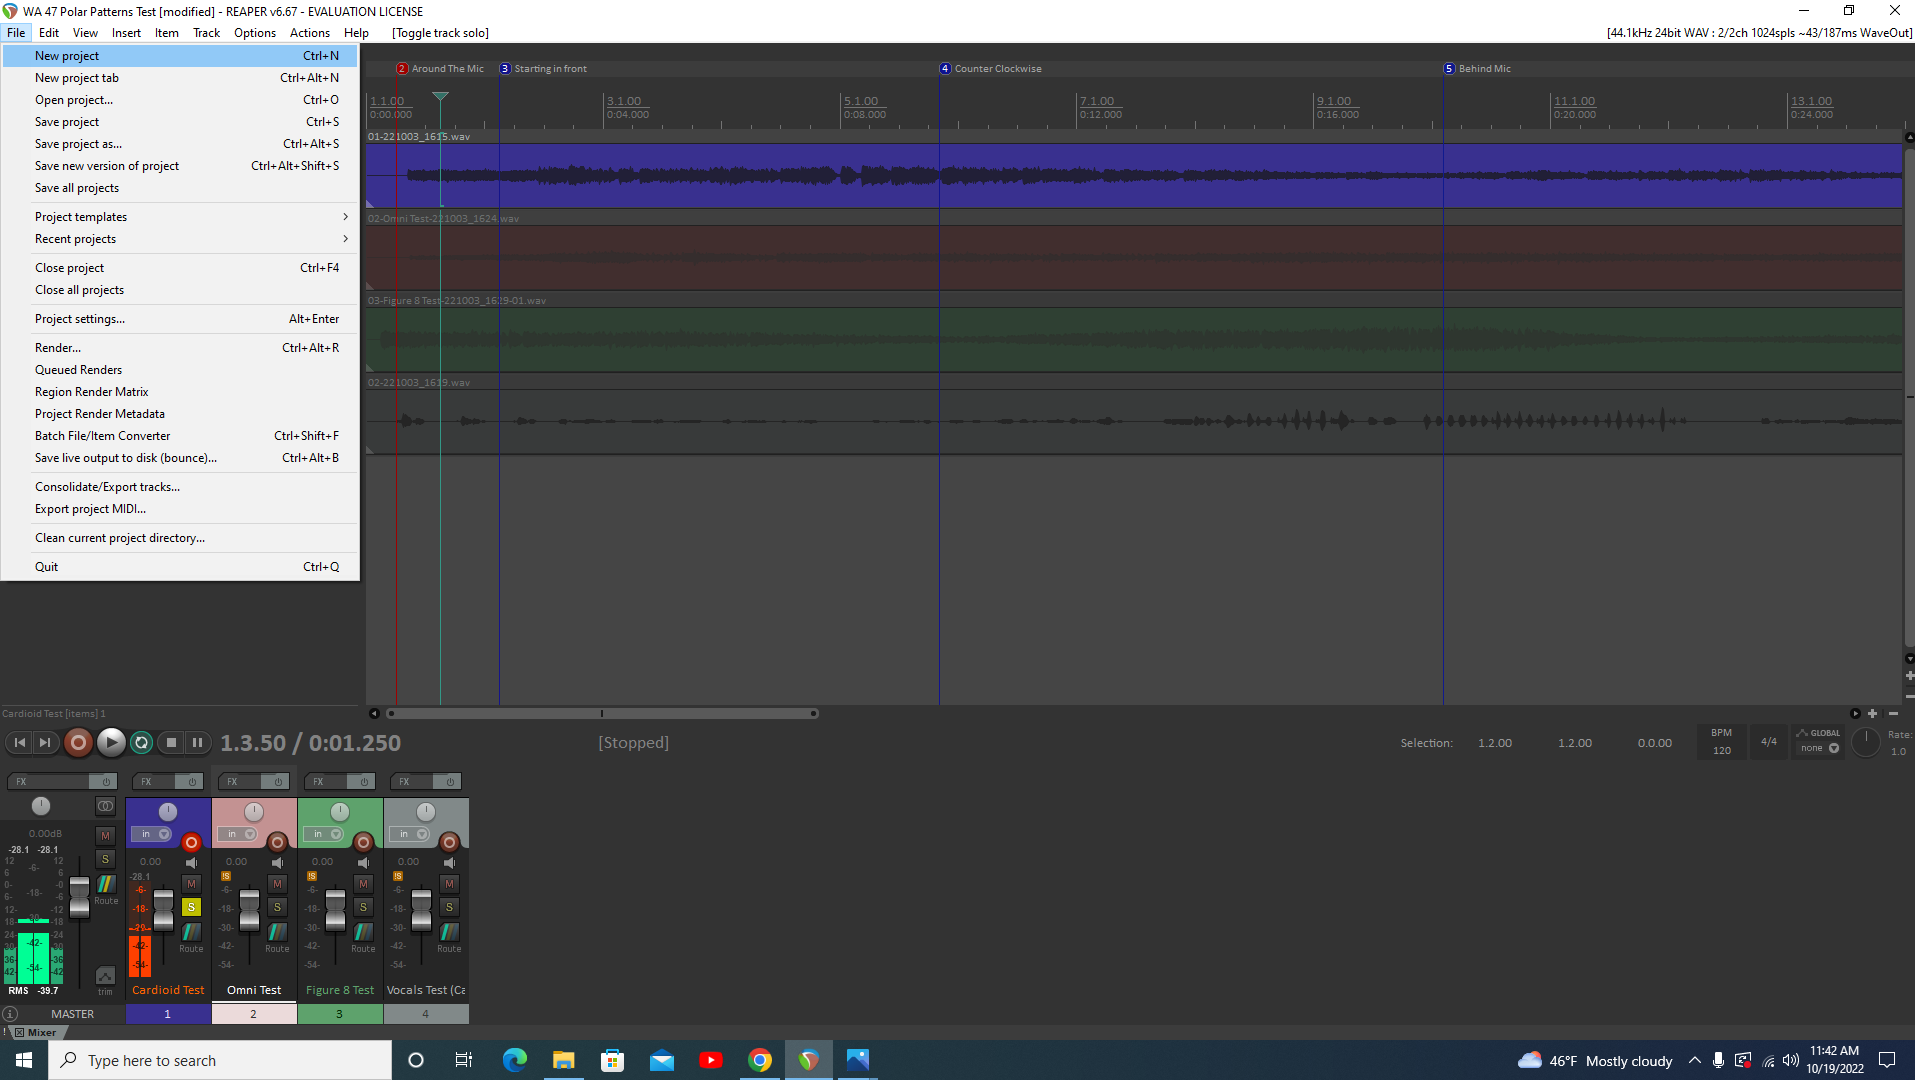This screenshot has width=1915, height=1080.
Task: Mute the Cardioid Test track
Action: (x=191, y=884)
